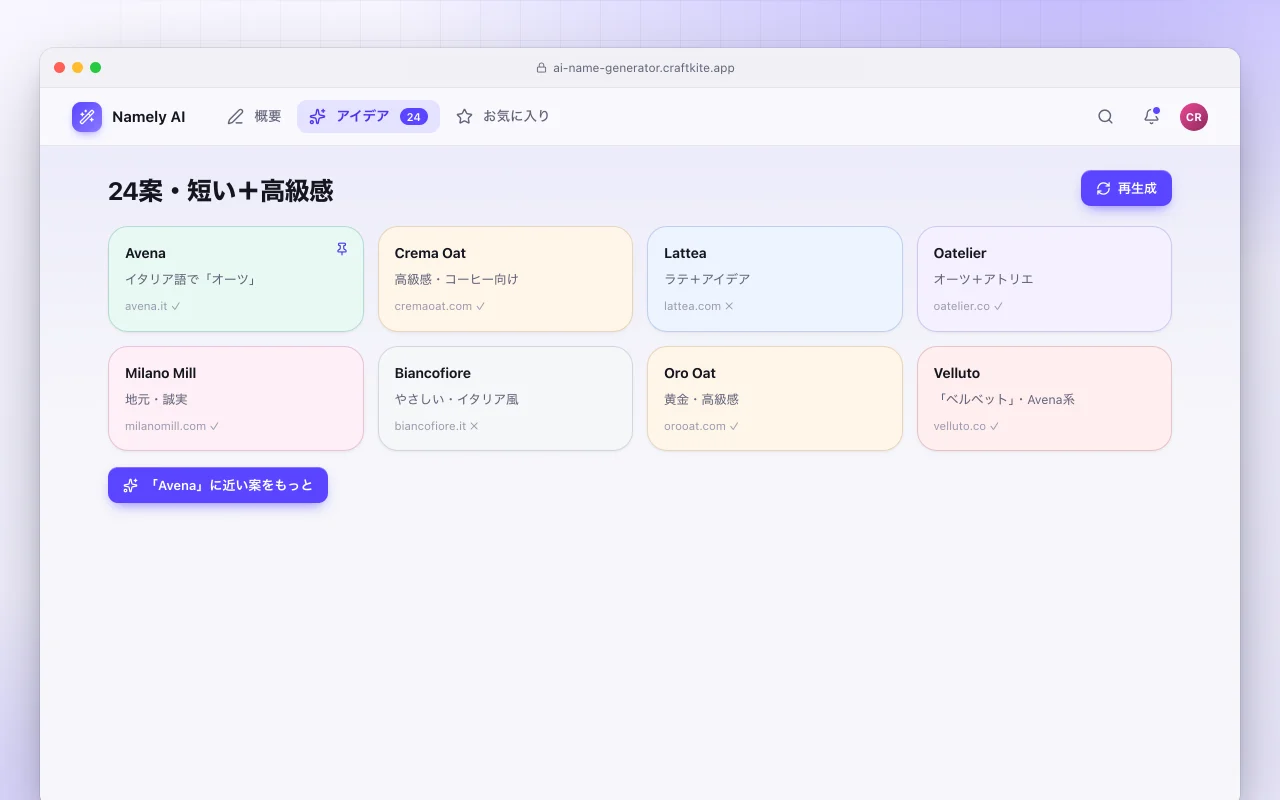The width and height of the screenshot is (1280, 800).
Task: Click the ラテ+アイデア description
Action: pos(707,279)
